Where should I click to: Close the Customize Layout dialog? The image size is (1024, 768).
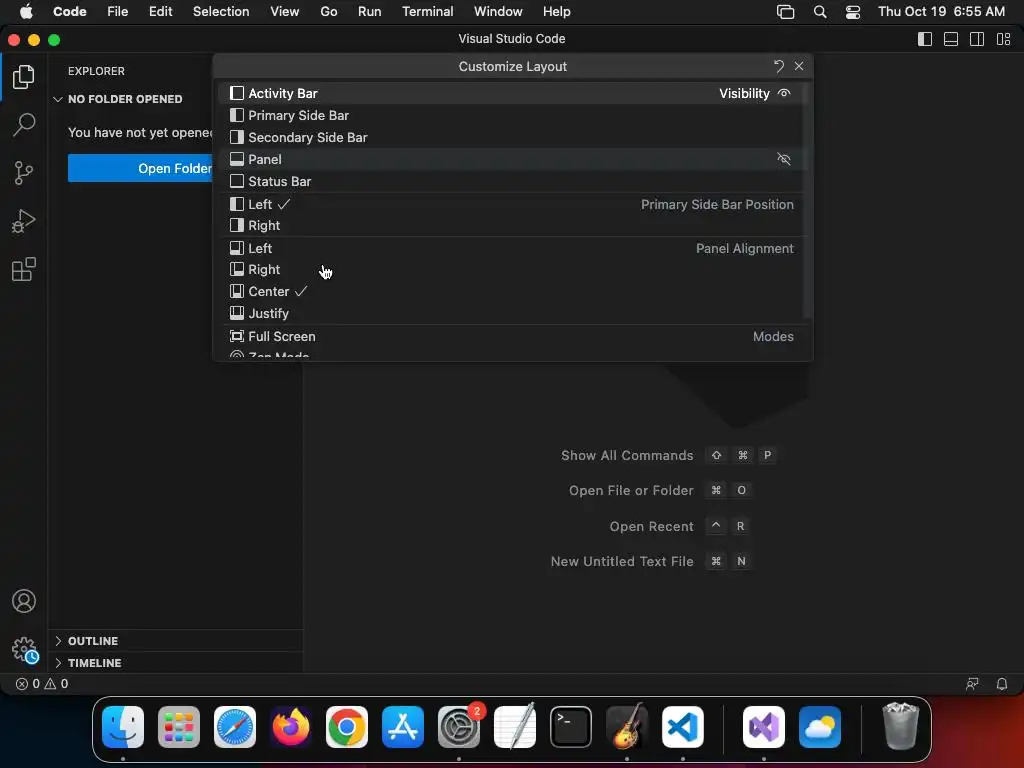point(799,66)
